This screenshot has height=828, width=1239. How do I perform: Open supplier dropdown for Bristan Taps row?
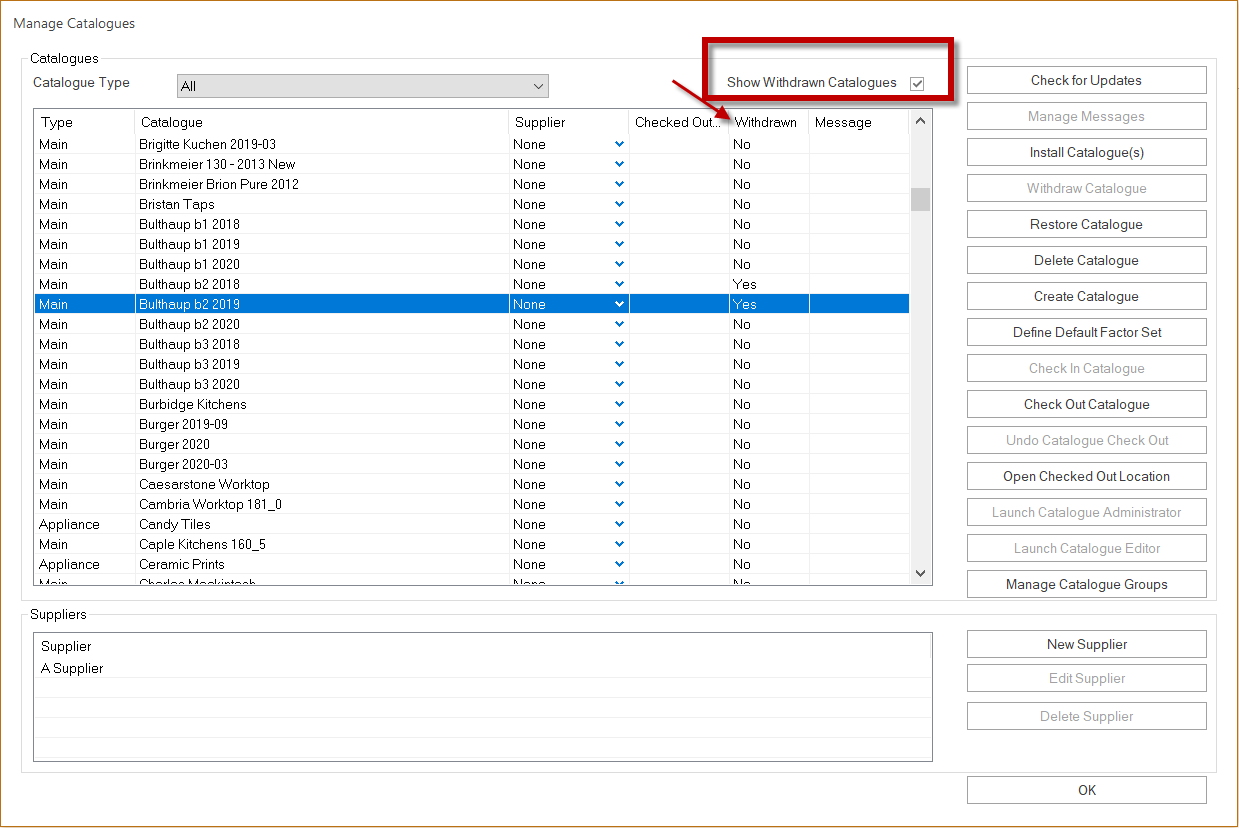click(x=620, y=204)
